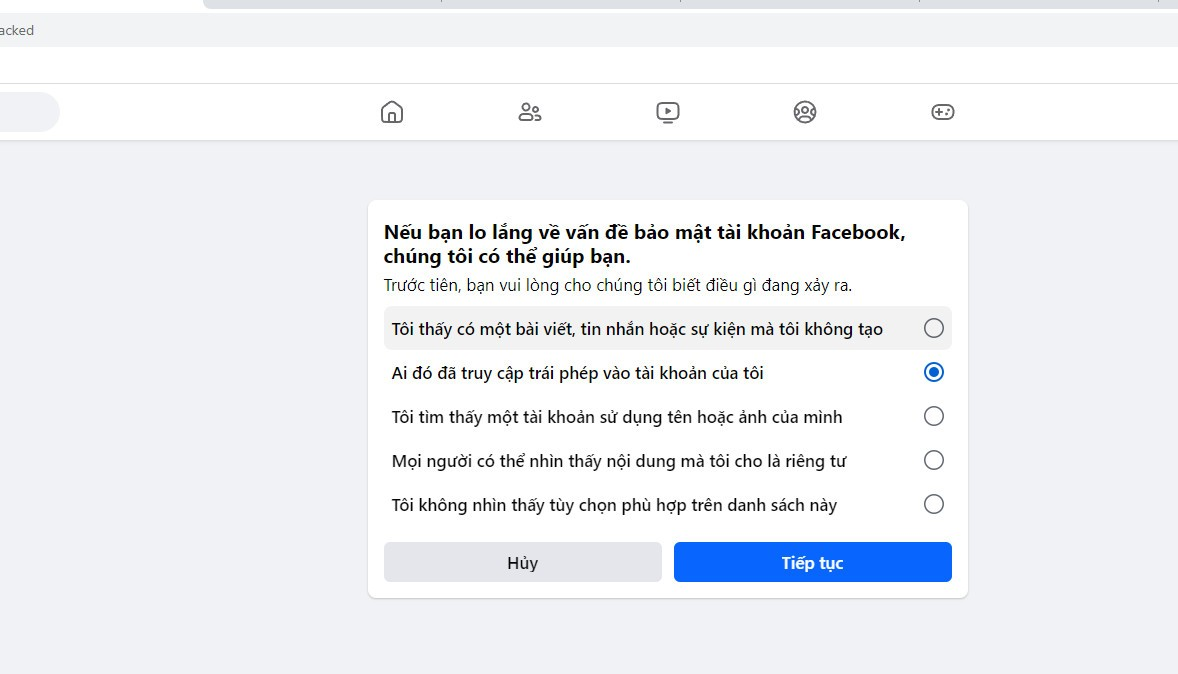Select the Video (Watch) icon
The image size is (1178, 674).
tap(667, 111)
